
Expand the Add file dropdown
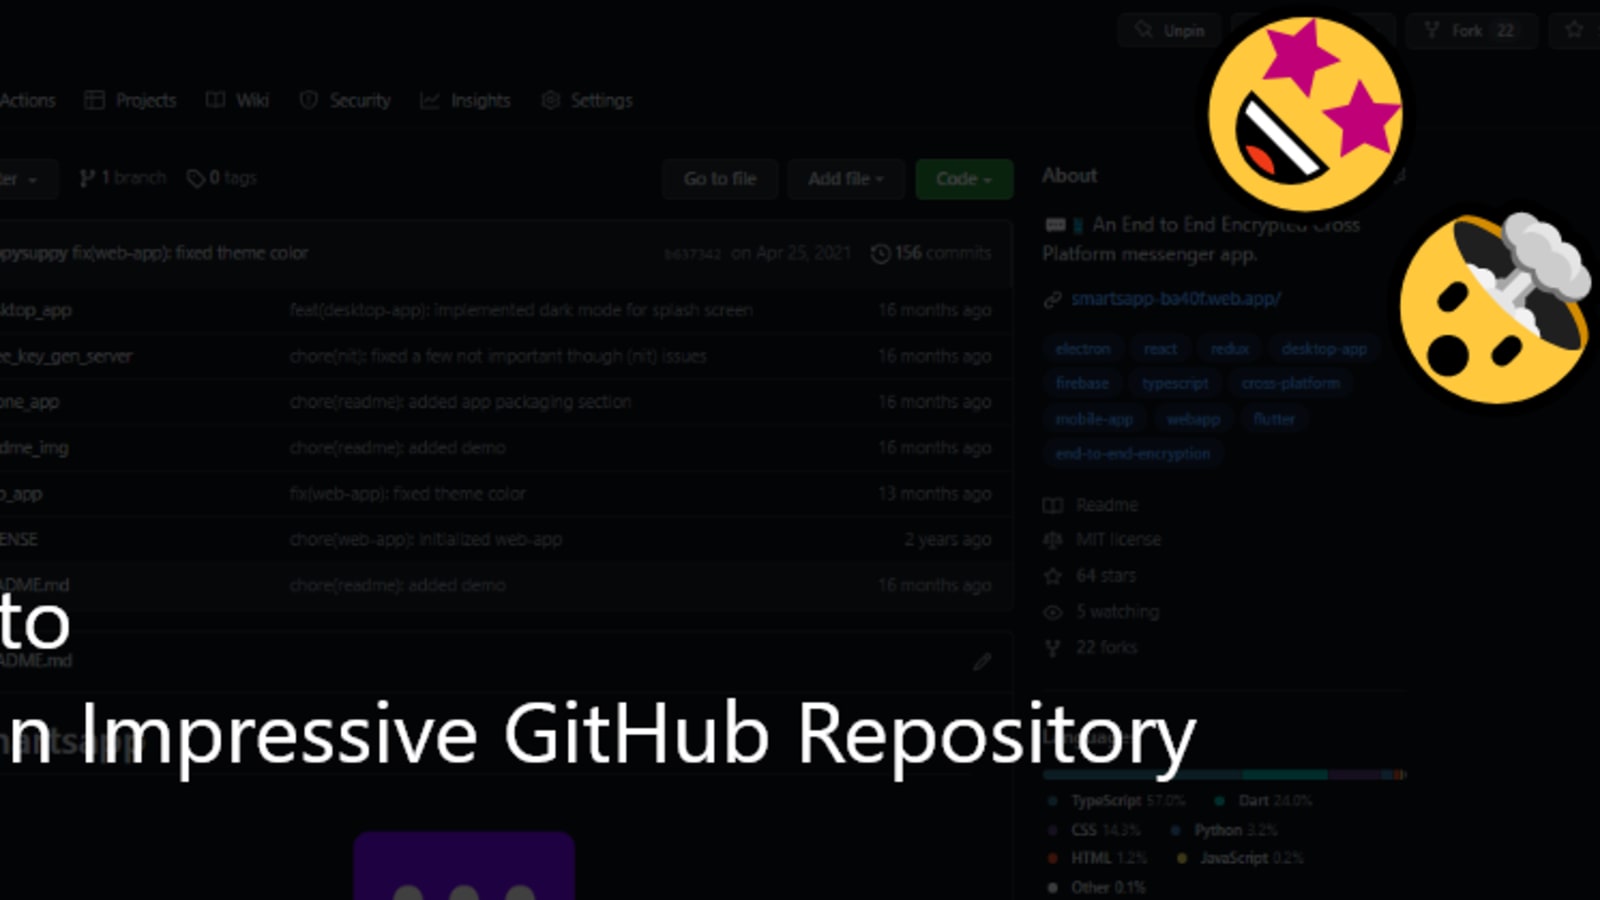846,179
